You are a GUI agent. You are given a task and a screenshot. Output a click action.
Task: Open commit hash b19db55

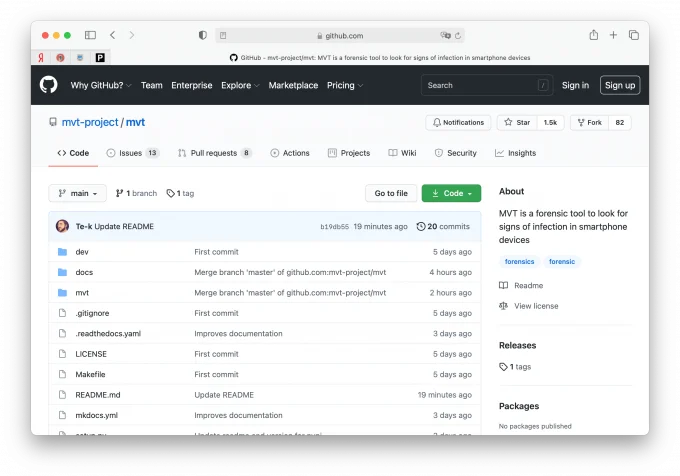pyautogui.click(x=334, y=226)
